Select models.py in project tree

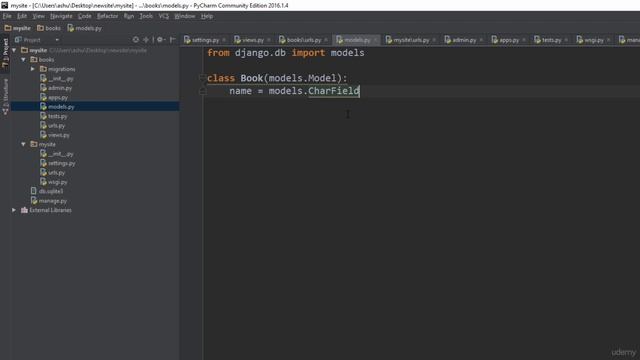click(x=61, y=107)
